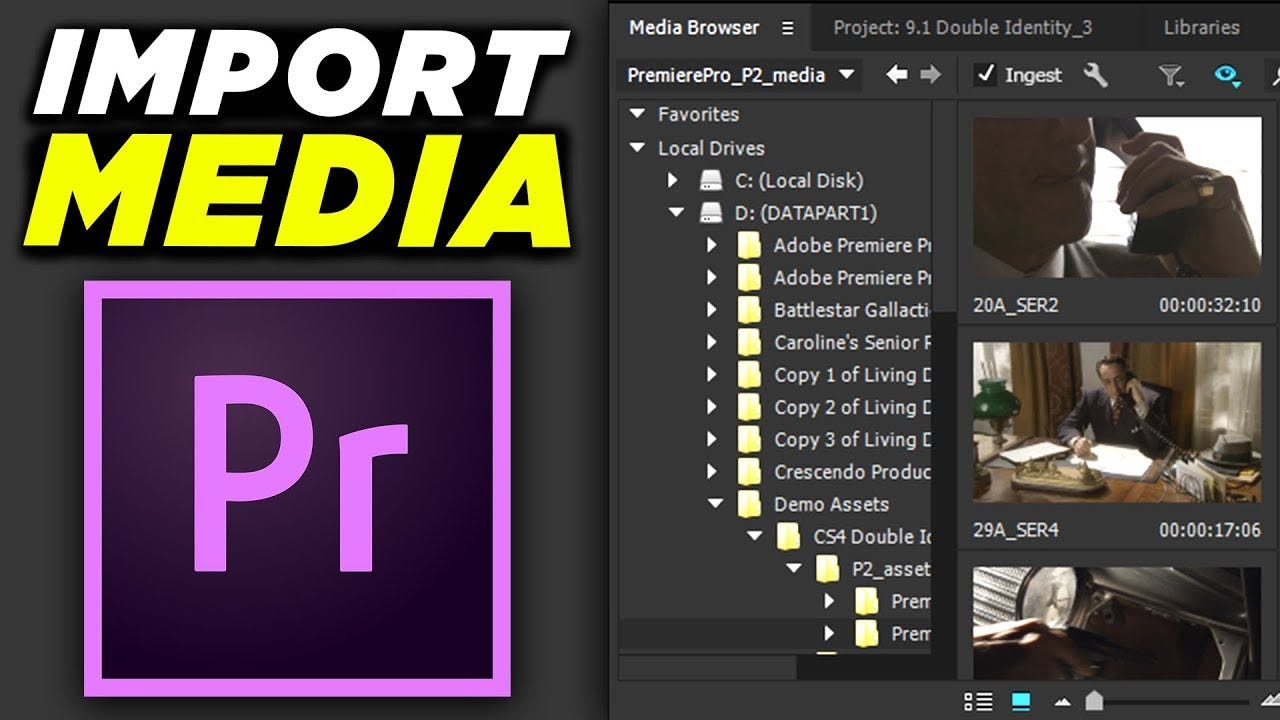This screenshot has height=720, width=1280.
Task: Click the back navigation arrow
Action: click(x=895, y=74)
